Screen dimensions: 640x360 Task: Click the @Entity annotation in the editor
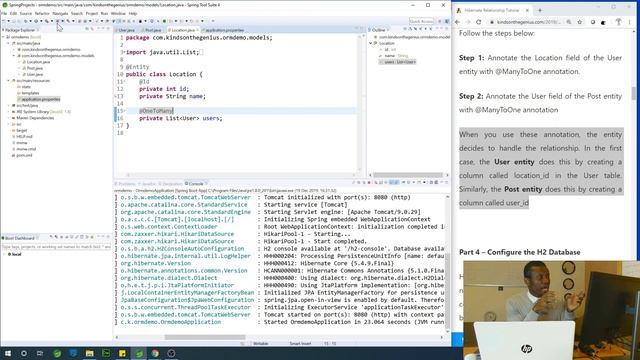click(138, 67)
